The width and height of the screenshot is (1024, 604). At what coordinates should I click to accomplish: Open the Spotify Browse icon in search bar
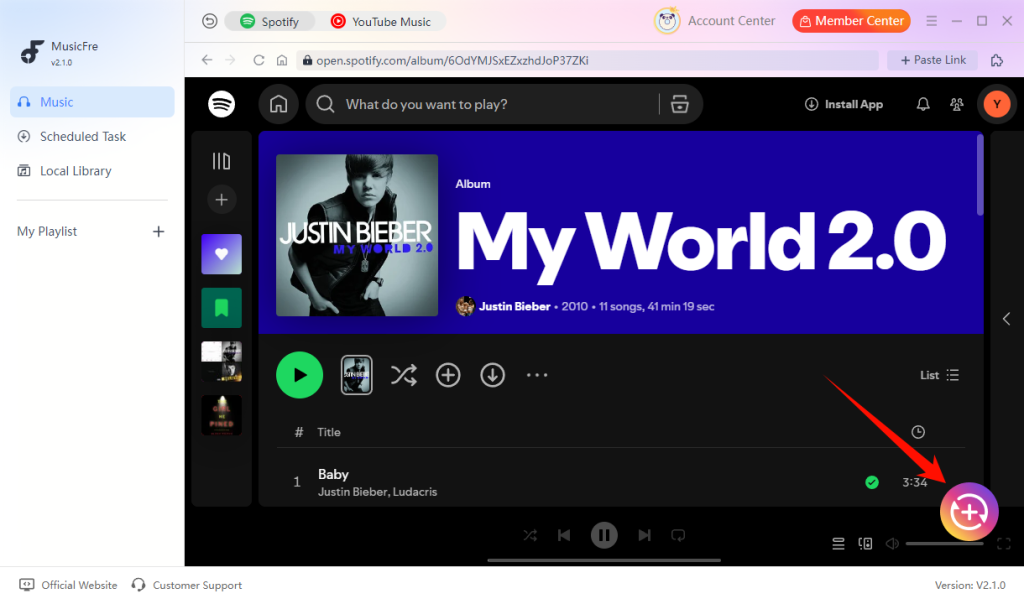[x=680, y=104]
